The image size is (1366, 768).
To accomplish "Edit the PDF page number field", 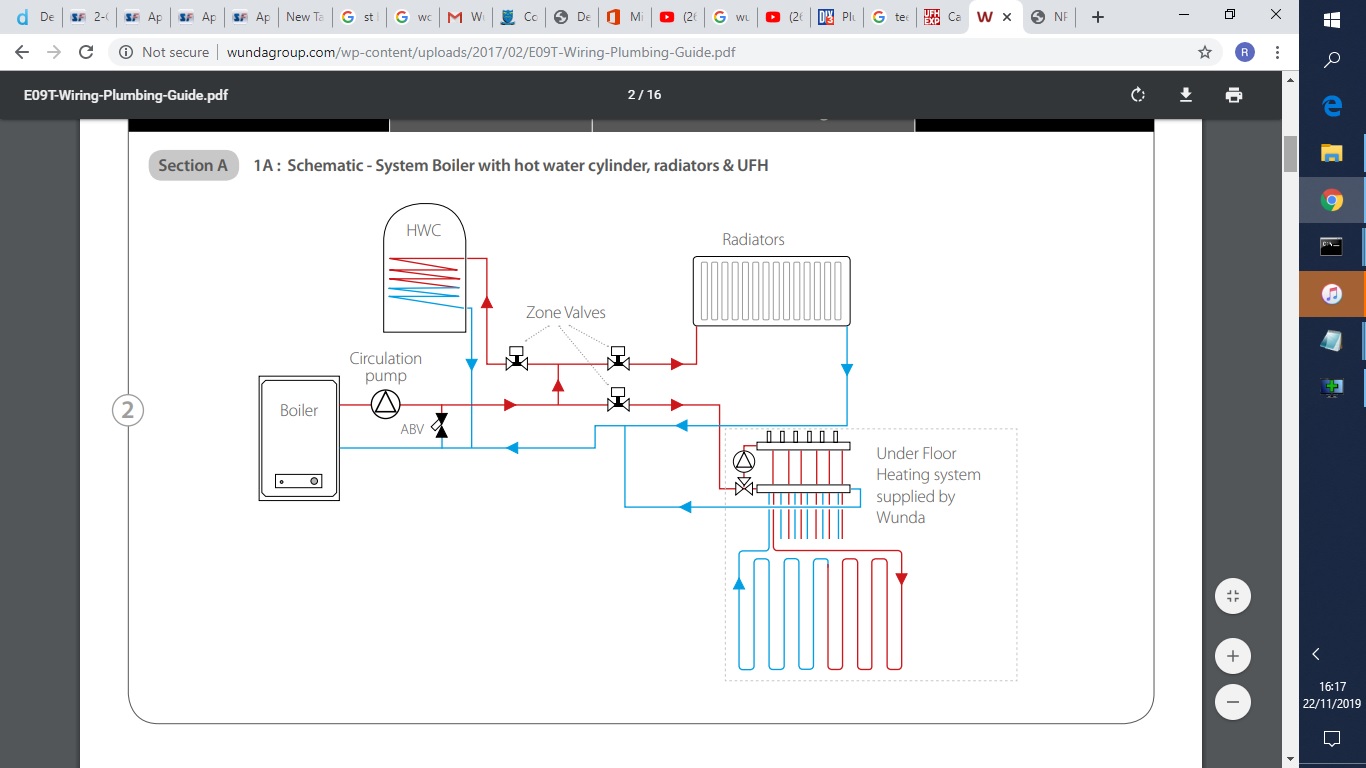I will point(632,95).
